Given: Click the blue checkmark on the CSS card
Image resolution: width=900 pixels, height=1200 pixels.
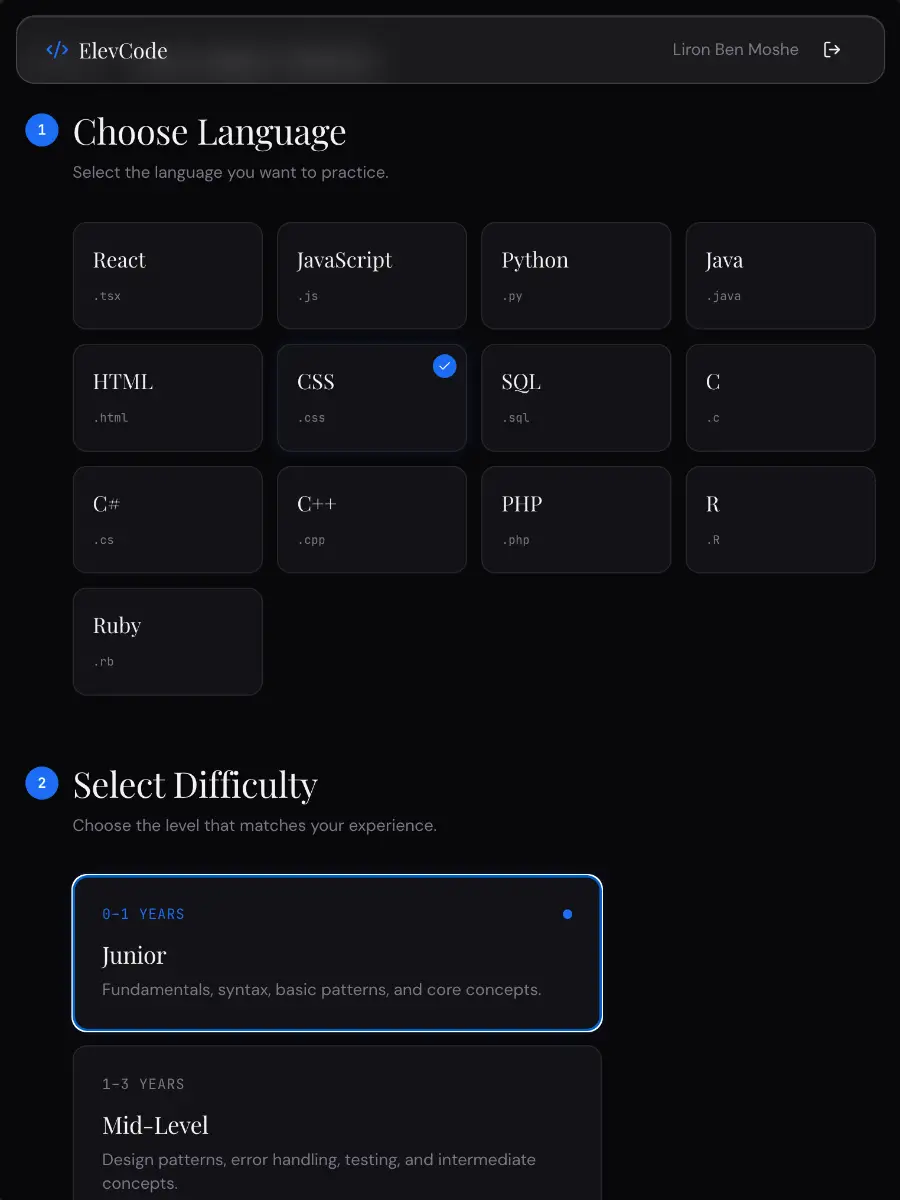Looking at the screenshot, I should pos(445,366).
